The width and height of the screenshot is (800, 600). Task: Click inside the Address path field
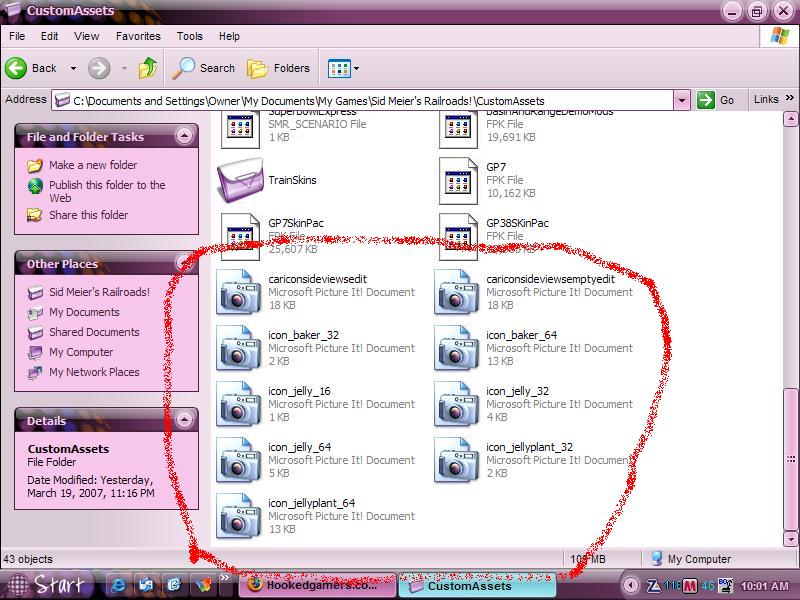362,101
